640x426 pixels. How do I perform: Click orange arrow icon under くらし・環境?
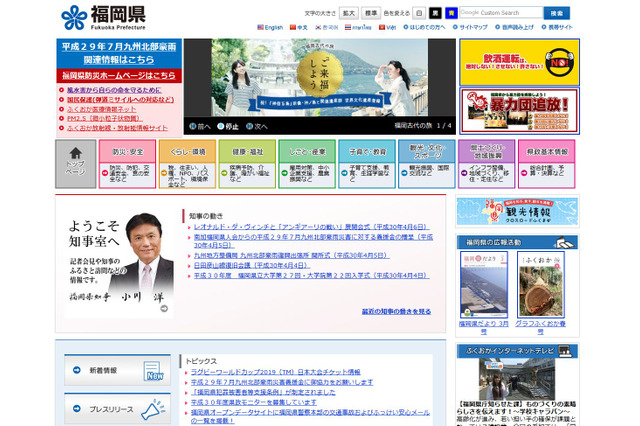click(164, 173)
